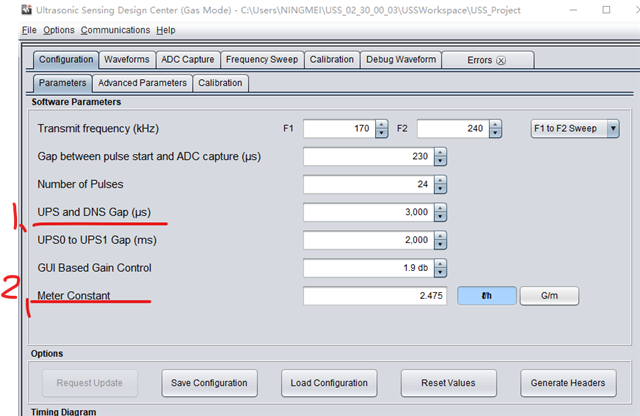This screenshot has width=640, height=416.
Task: Switch to the ADC Capture tab
Action: (188, 60)
